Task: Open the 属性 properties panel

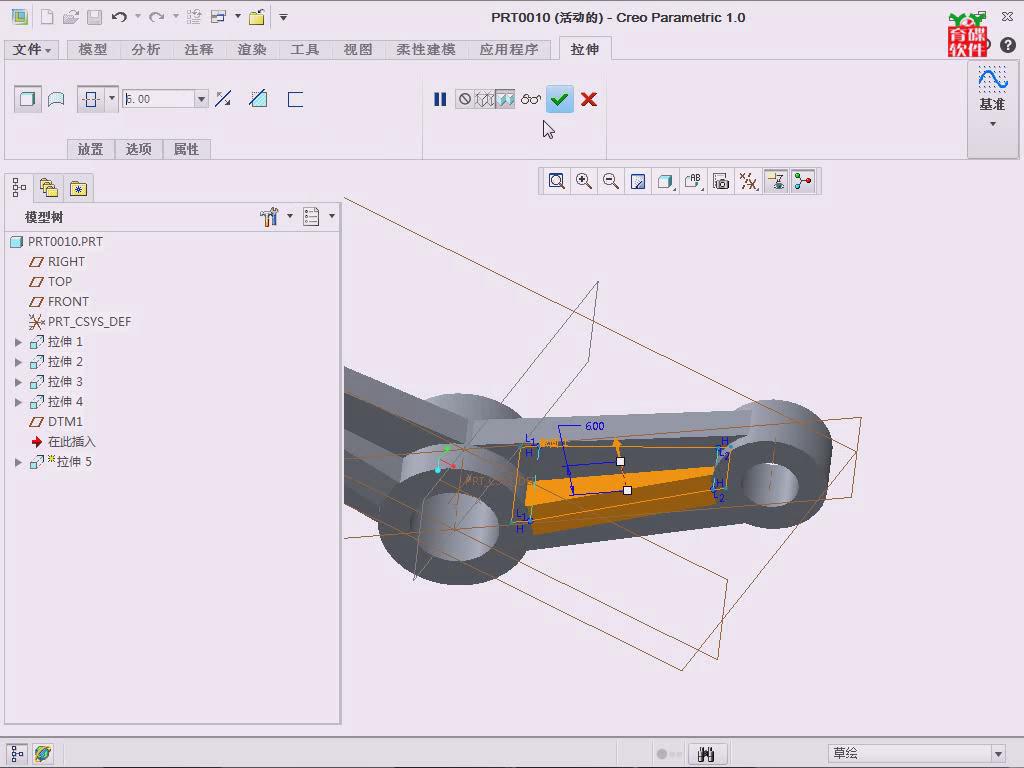Action: point(186,150)
